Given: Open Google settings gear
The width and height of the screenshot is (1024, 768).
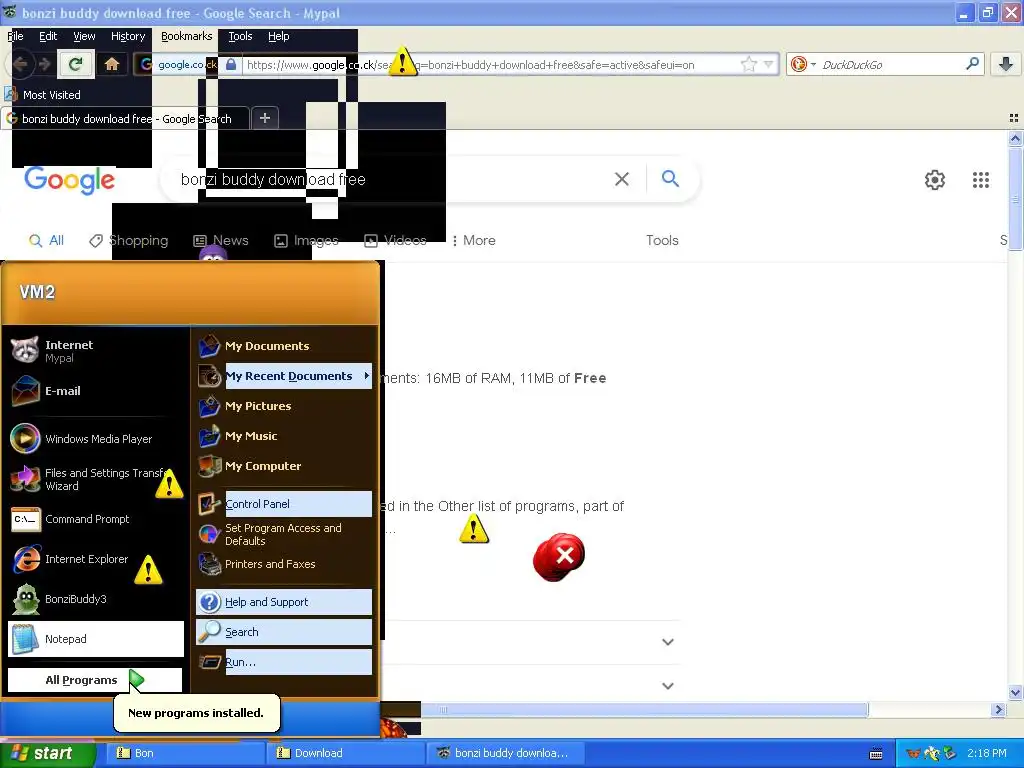Looking at the screenshot, I should coord(935,180).
